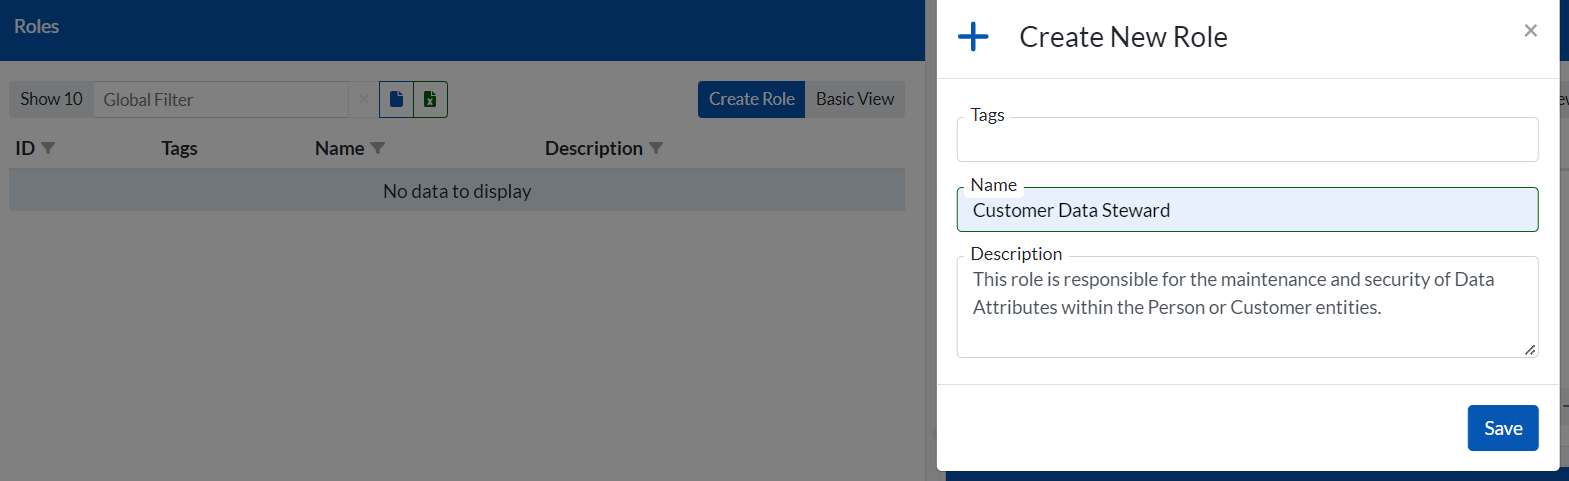This screenshot has height=481, width=1569.
Task: Open the Description column filter funnel
Action: pyautogui.click(x=656, y=148)
